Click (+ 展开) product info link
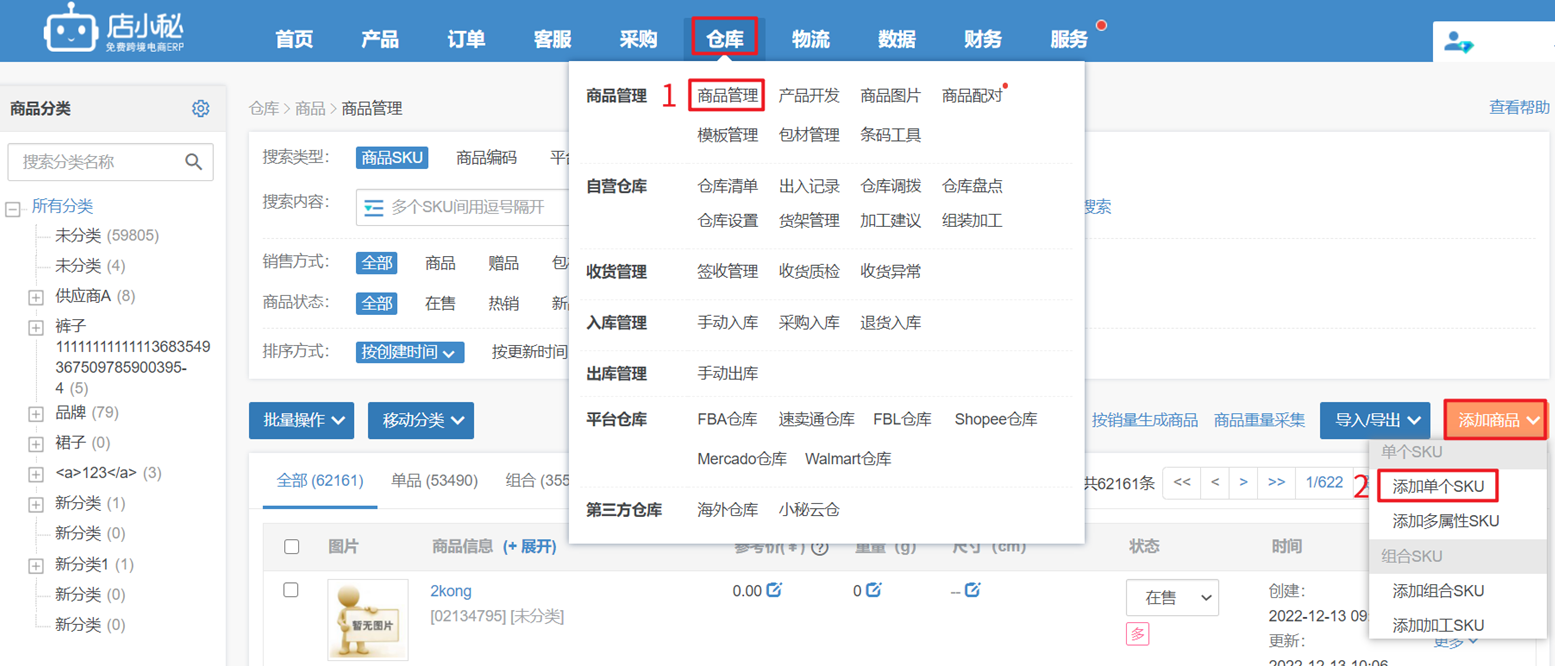The image size is (1555, 666). [x=529, y=547]
